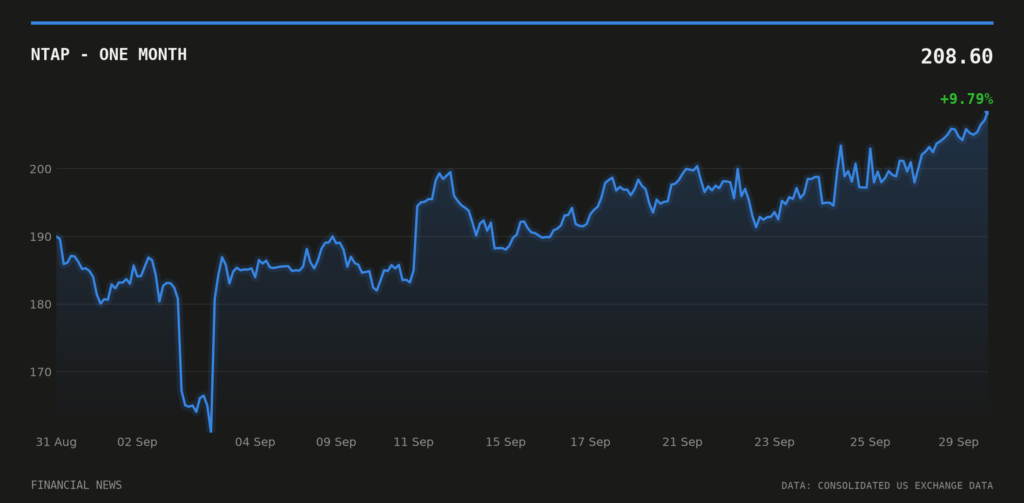Click the 200 y-axis label
Image resolution: width=1024 pixels, height=503 pixels.
pos(41,169)
